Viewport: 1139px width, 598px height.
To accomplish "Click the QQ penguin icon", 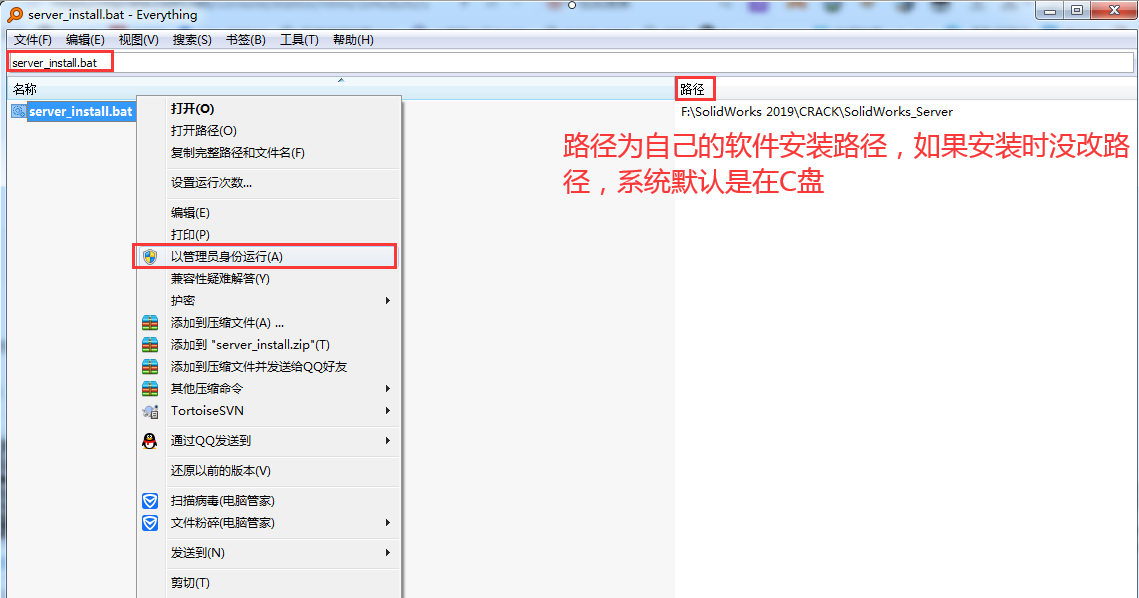I will point(150,440).
